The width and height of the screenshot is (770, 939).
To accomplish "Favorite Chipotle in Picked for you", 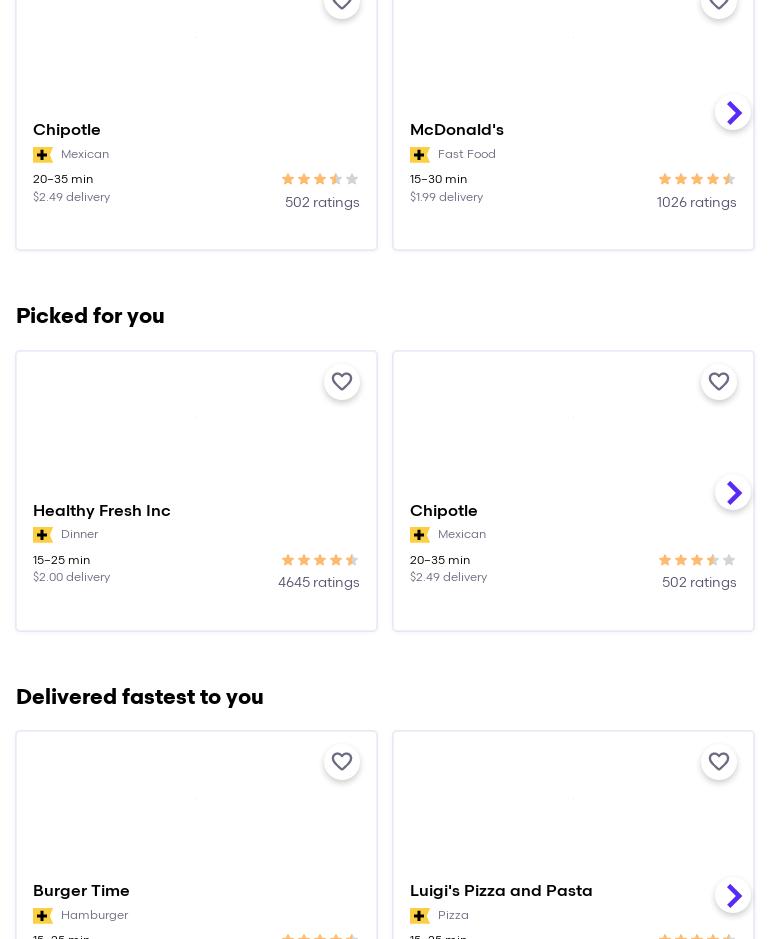I will pyautogui.click(x=719, y=382).
